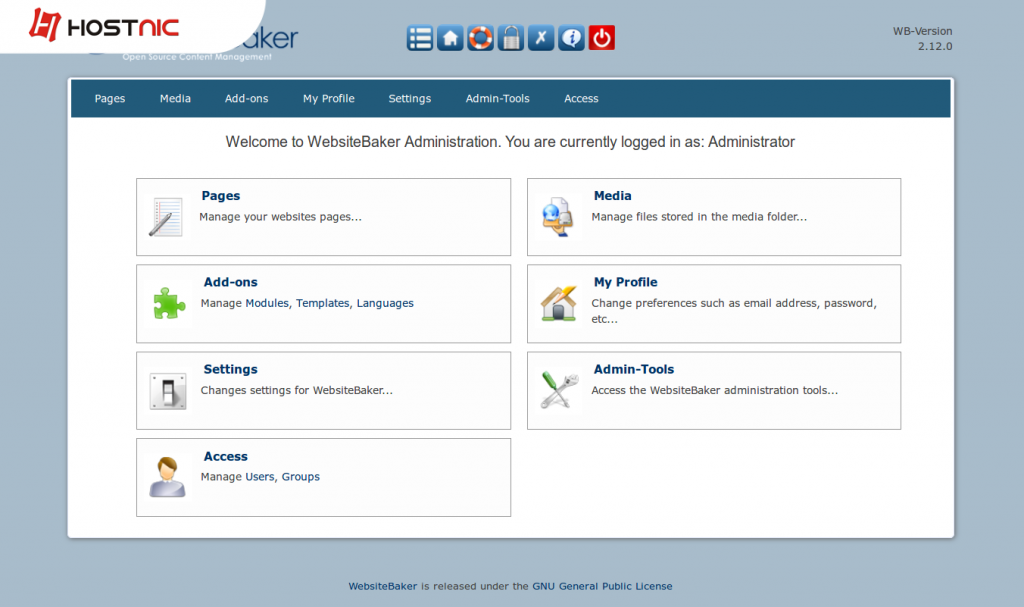Viewport: 1024px width, 607px height.
Task: Go to My Profile in the navigation bar
Action: 328,99
